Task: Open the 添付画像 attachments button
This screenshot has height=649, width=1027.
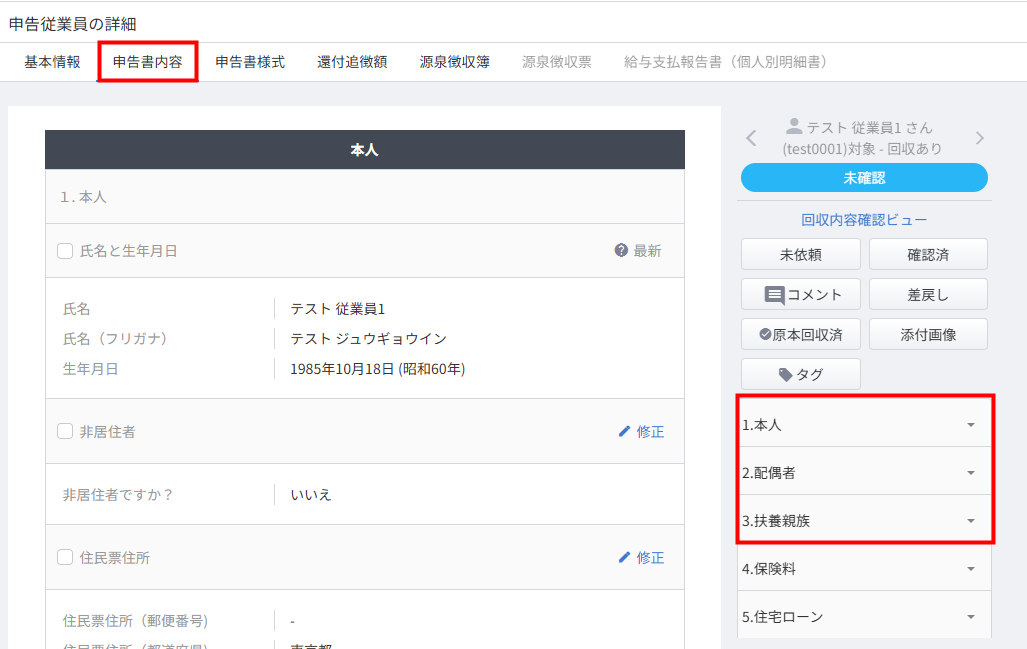Action: click(928, 335)
